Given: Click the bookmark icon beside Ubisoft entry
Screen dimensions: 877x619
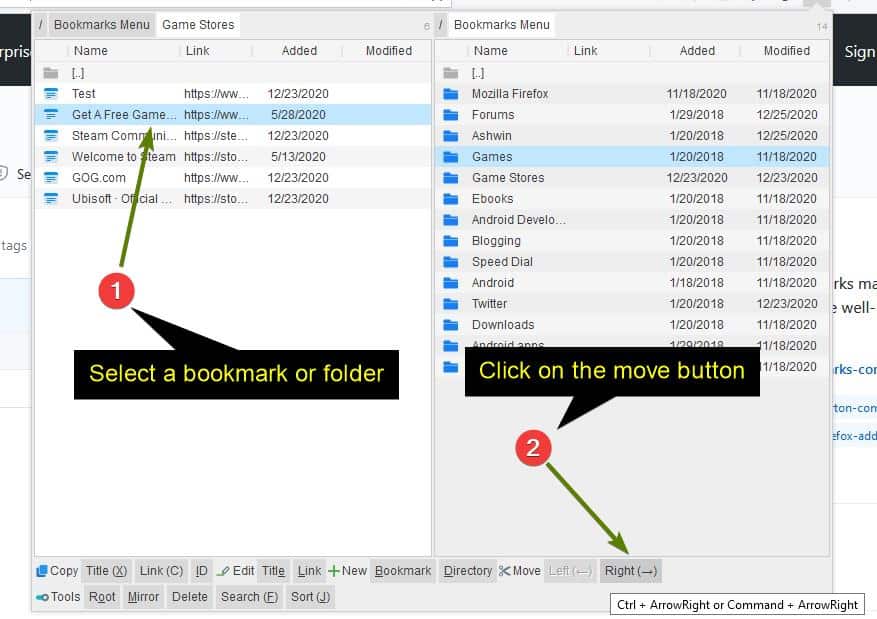Looking at the screenshot, I should (52, 198).
